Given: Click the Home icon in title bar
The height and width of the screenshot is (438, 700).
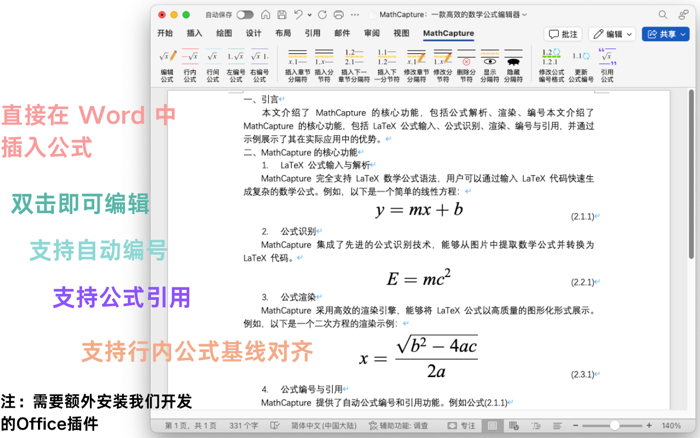Looking at the screenshot, I should (x=266, y=15).
